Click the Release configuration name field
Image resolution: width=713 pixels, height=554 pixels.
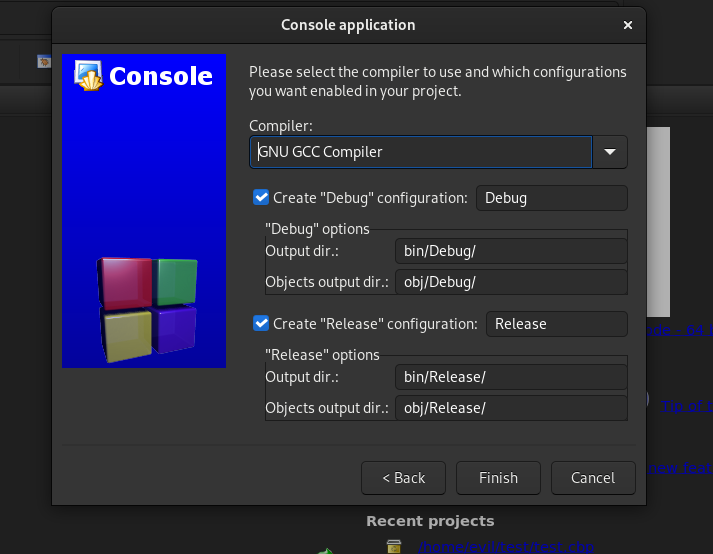(556, 324)
